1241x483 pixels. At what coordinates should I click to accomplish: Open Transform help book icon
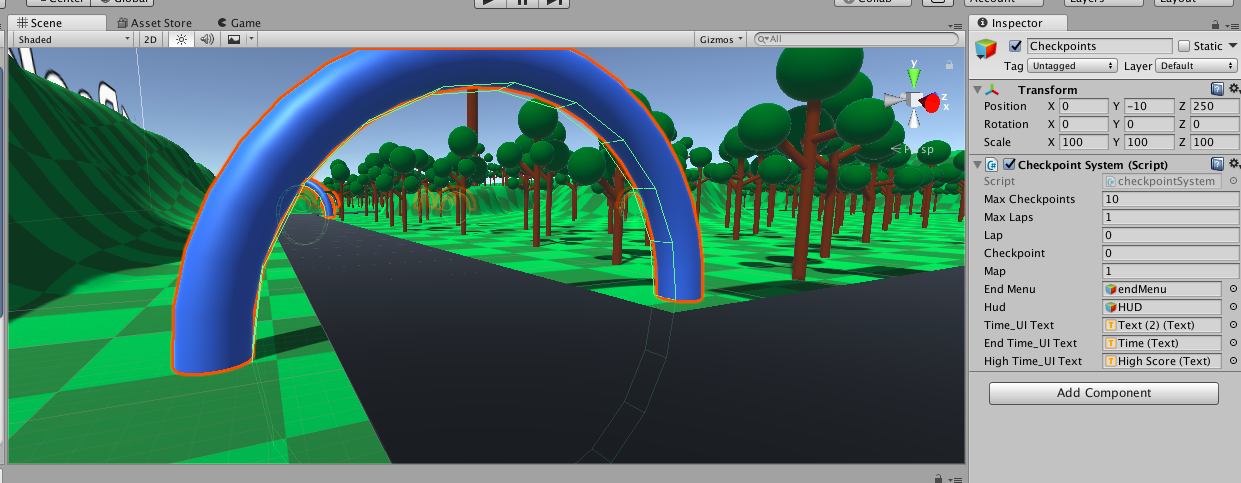pos(1217,90)
